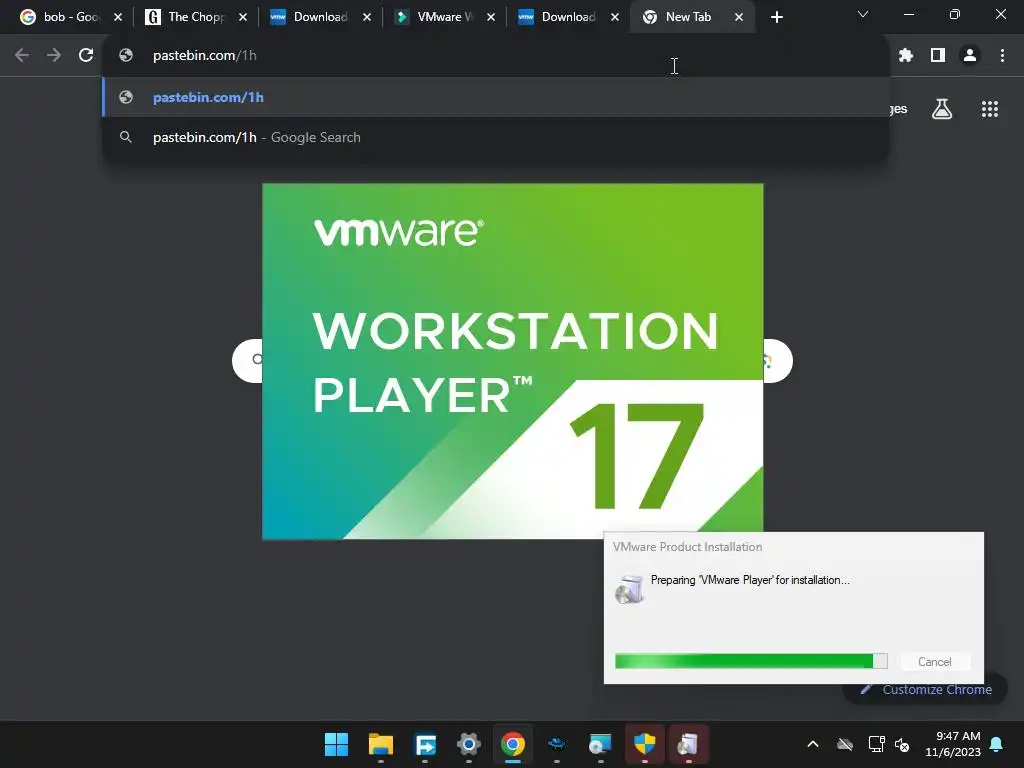The image size is (1024, 768).
Task: Close the first Download tab
Action: pyautogui.click(x=367, y=17)
